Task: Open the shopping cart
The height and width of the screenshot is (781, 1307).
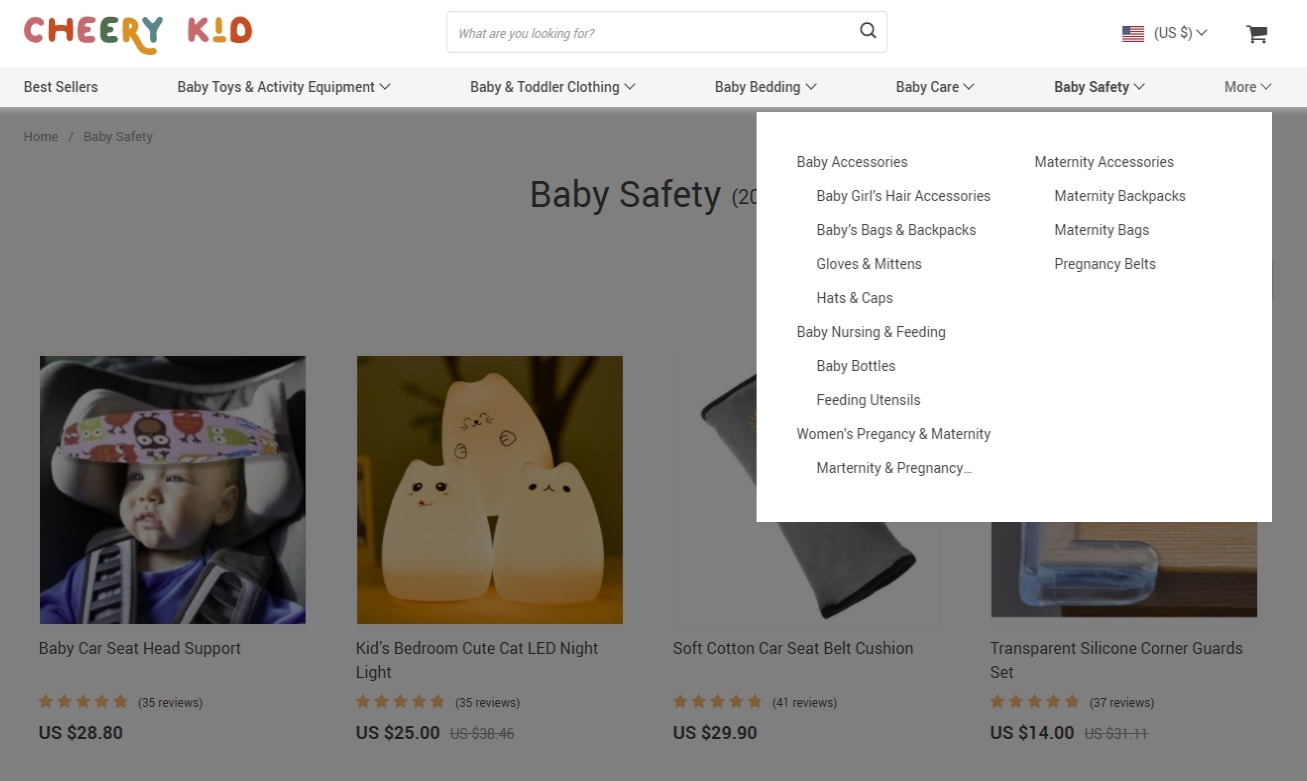Action: coord(1256,34)
